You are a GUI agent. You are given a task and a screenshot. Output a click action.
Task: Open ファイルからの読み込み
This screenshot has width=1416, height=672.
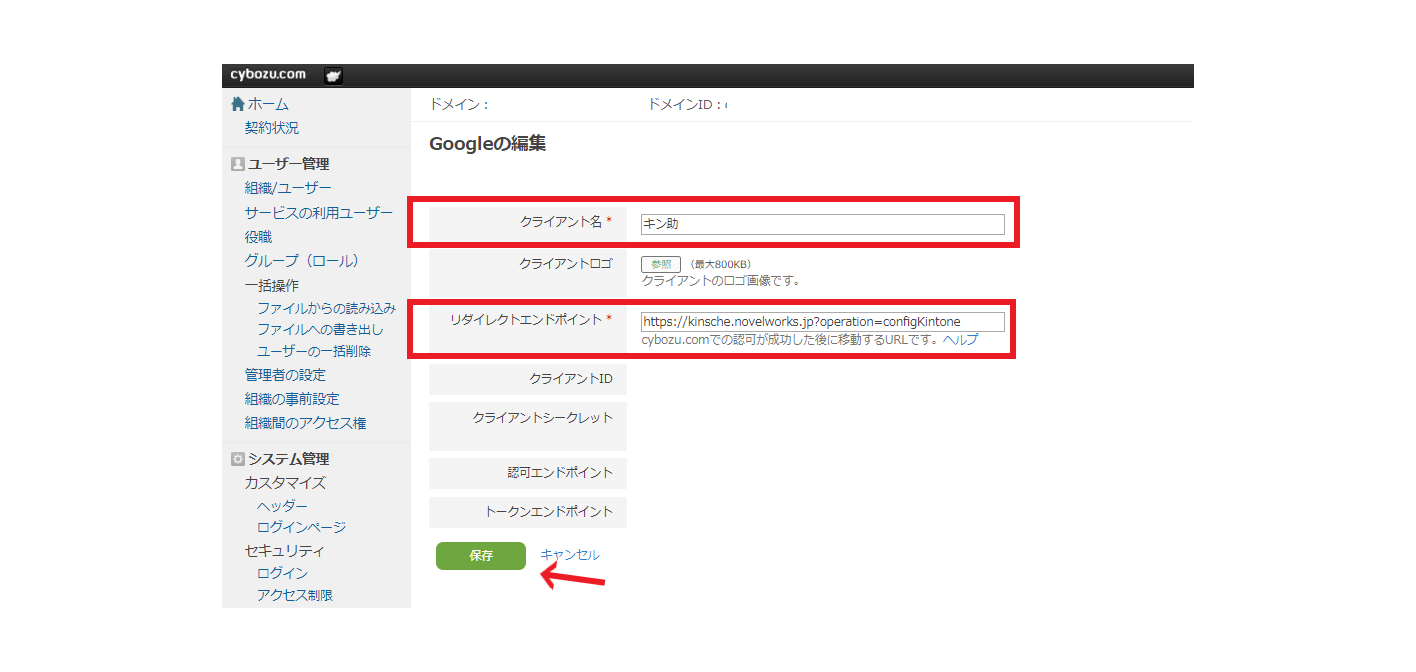click(x=327, y=308)
